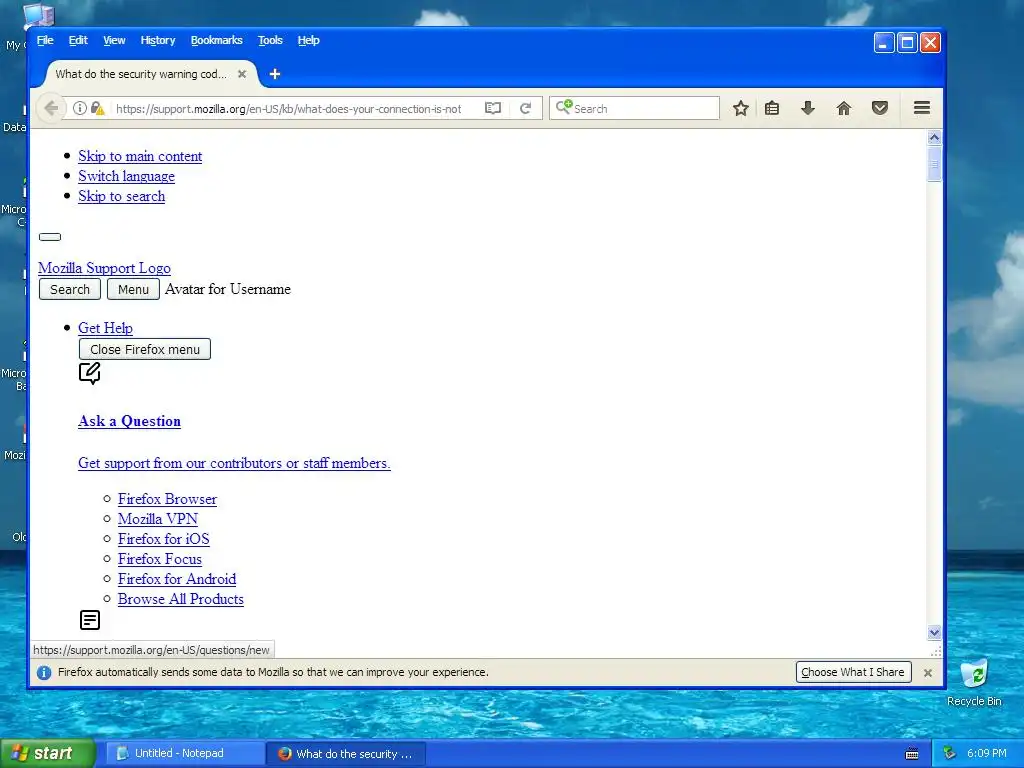This screenshot has height=768, width=1024.
Task: Open the Get Help link
Action: coord(106,328)
